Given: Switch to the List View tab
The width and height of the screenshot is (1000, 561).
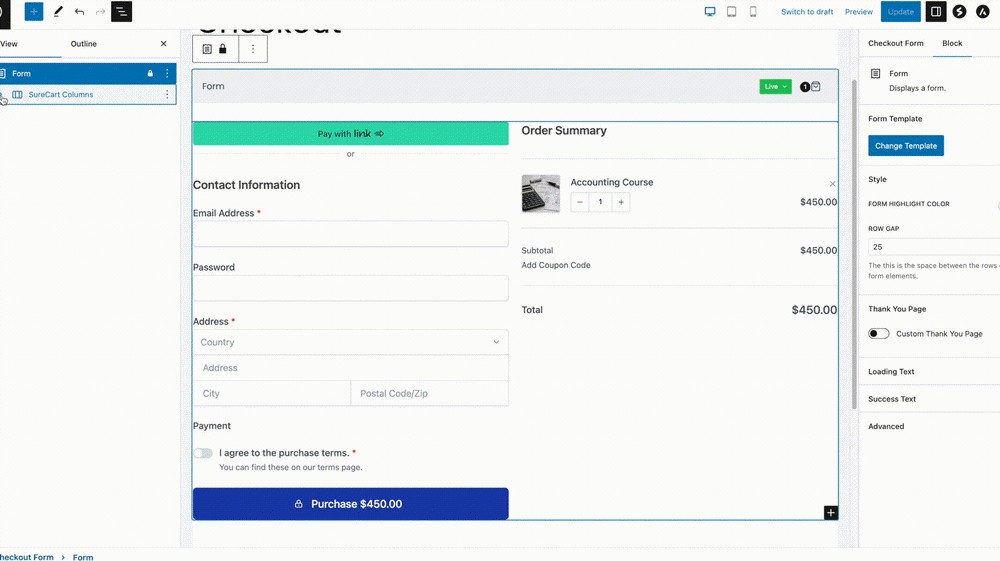Looking at the screenshot, I should (9, 44).
